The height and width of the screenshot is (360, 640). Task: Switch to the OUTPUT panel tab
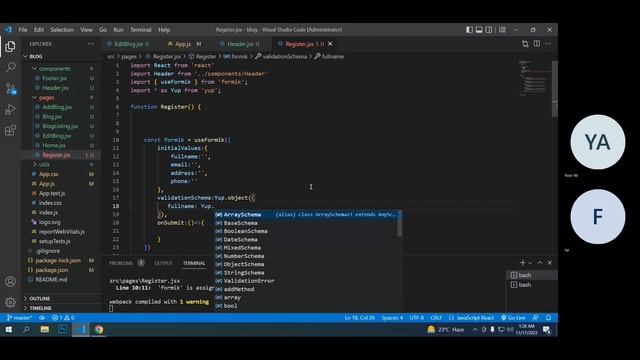(164, 263)
